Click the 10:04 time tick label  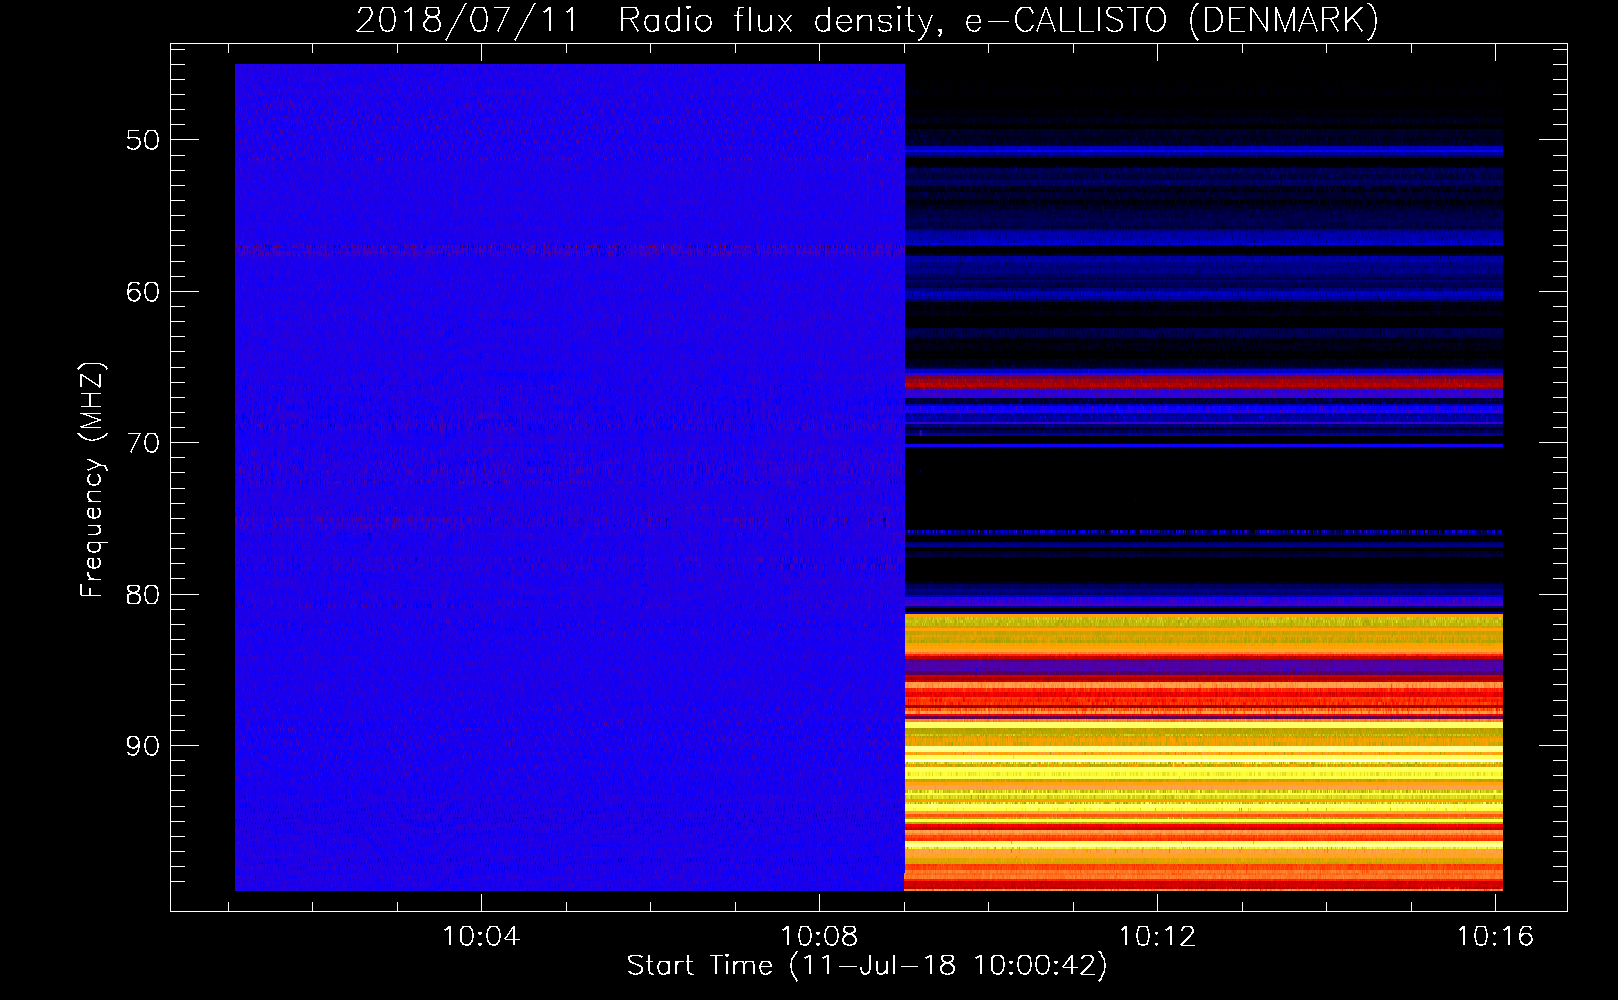(x=481, y=937)
